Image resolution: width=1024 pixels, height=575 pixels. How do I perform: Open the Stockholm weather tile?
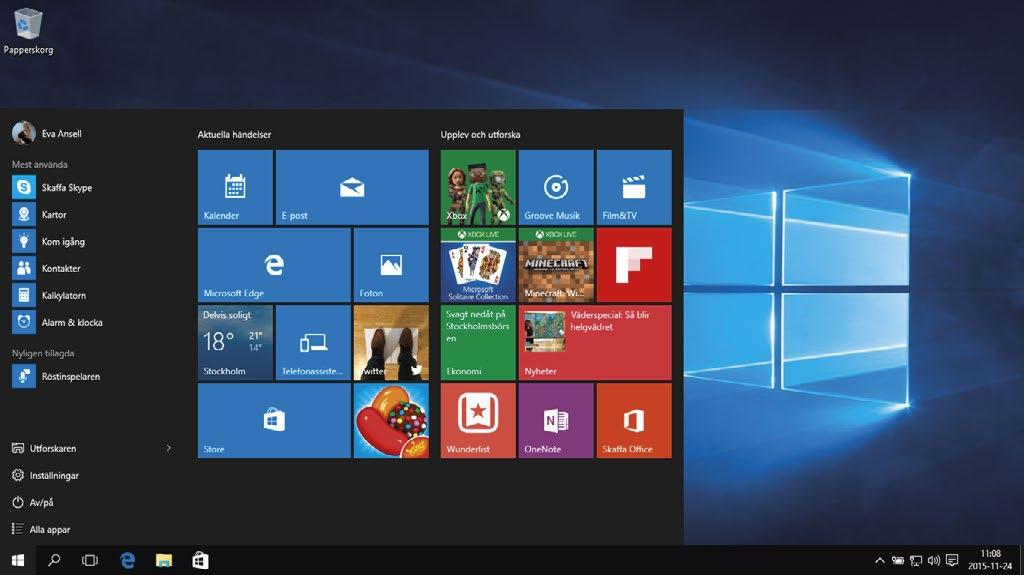(235, 342)
